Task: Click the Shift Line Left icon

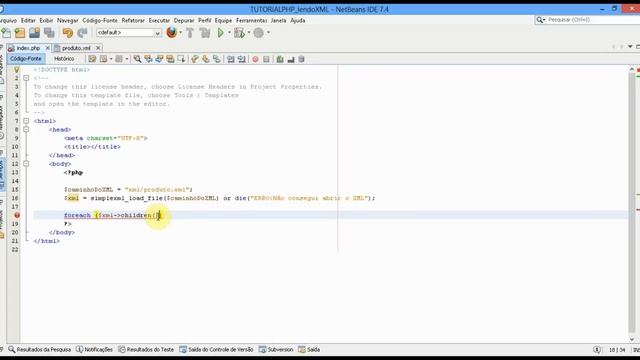Action: (x=231, y=59)
